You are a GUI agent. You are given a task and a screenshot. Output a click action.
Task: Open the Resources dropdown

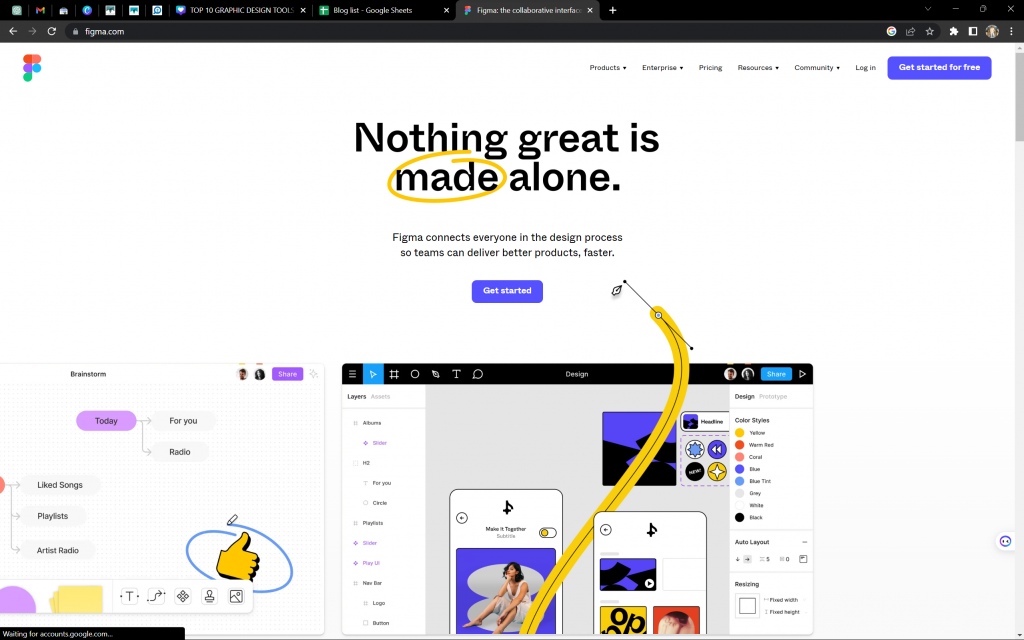tap(758, 68)
